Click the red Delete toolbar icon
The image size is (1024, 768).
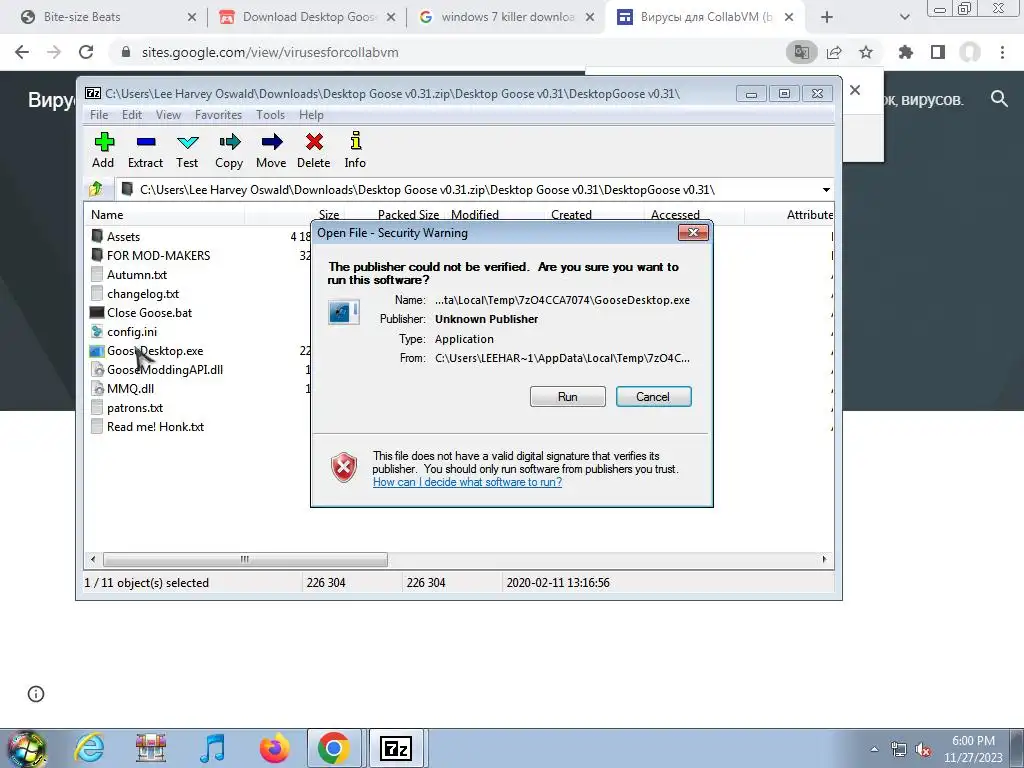coord(313,150)
